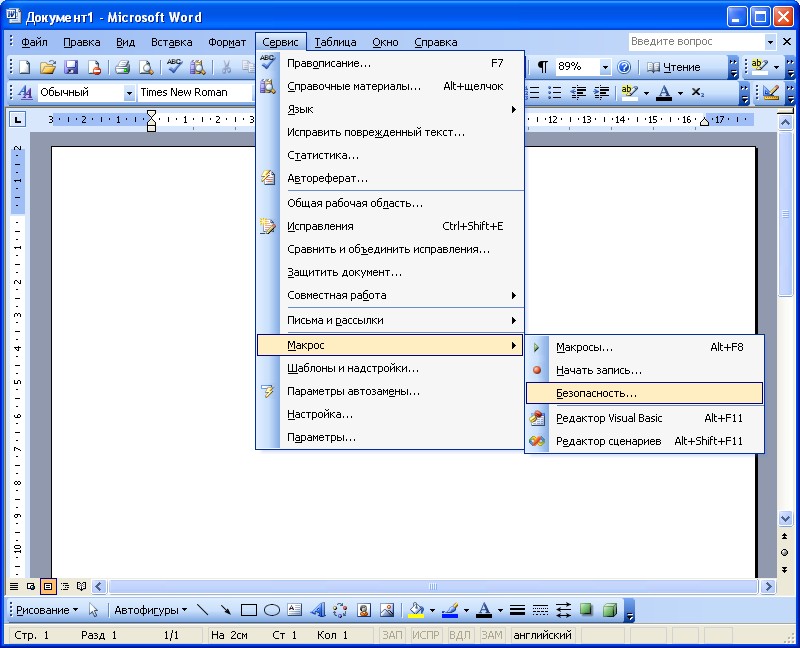
Task: Toggle the ЗАП macro recording indicator
Action: point(392,635)
